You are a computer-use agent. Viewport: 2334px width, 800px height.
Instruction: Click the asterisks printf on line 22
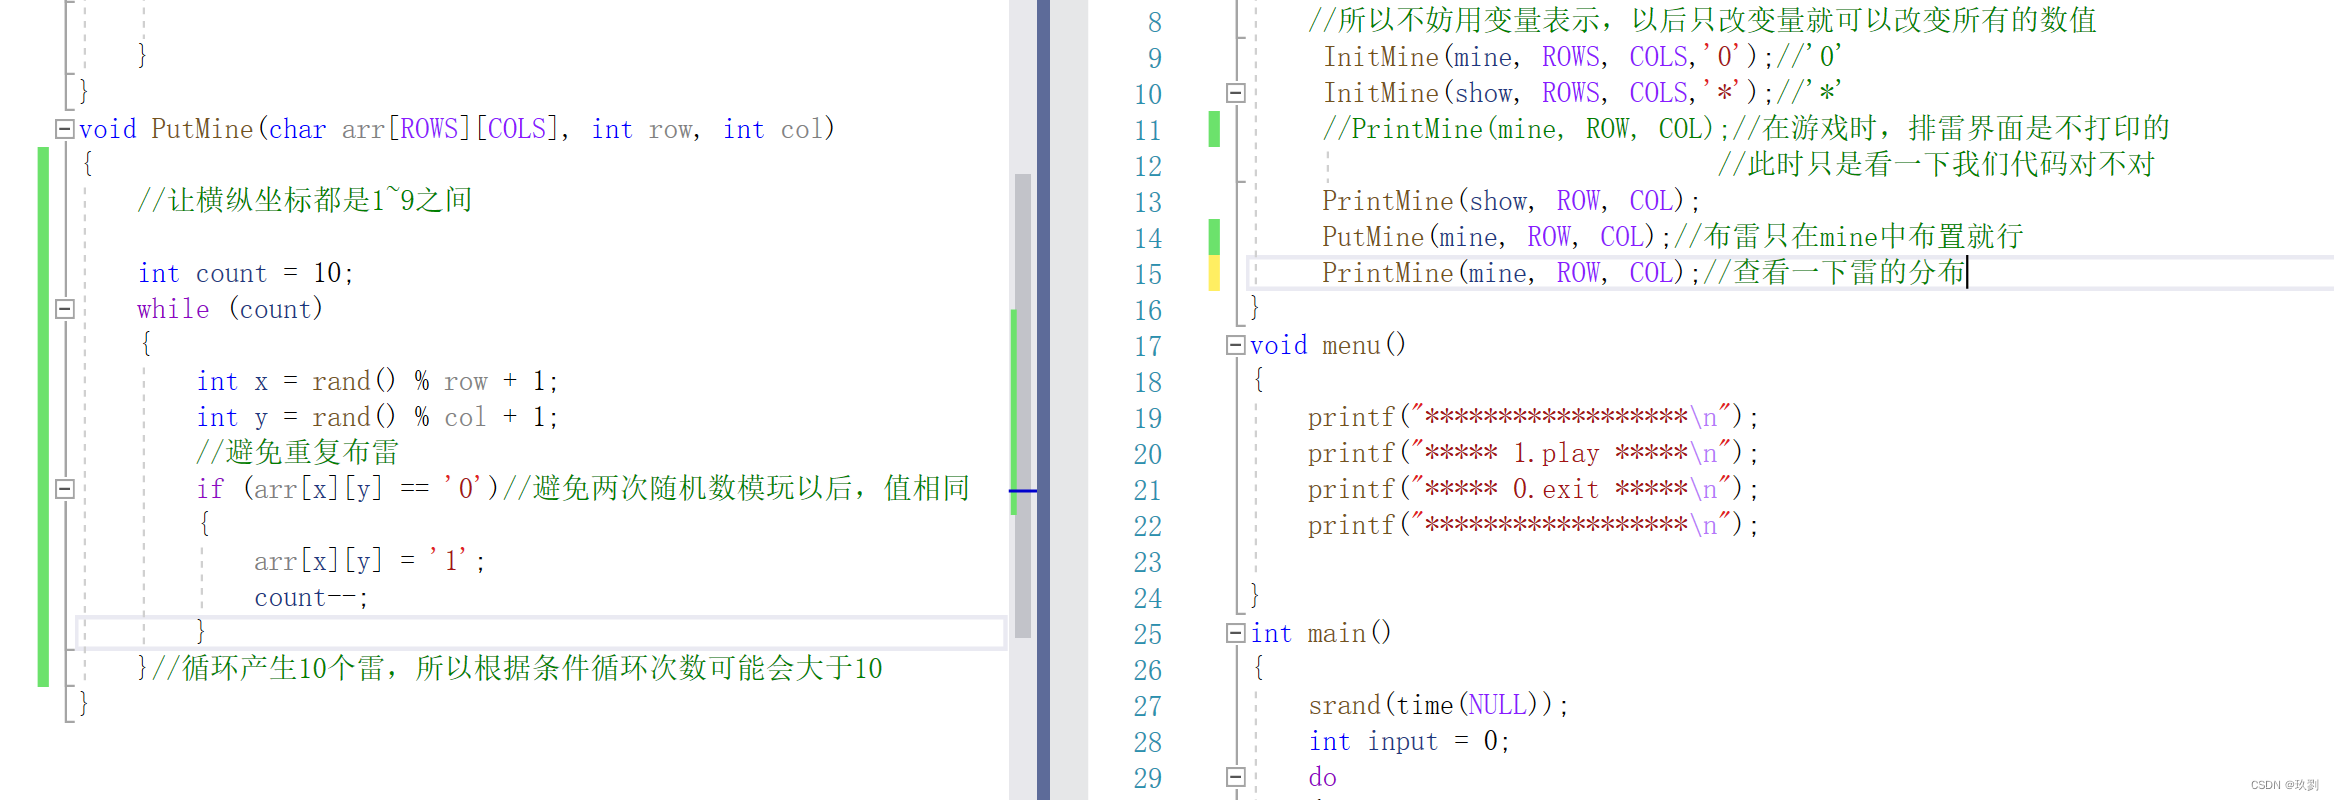coord(1532,525)
